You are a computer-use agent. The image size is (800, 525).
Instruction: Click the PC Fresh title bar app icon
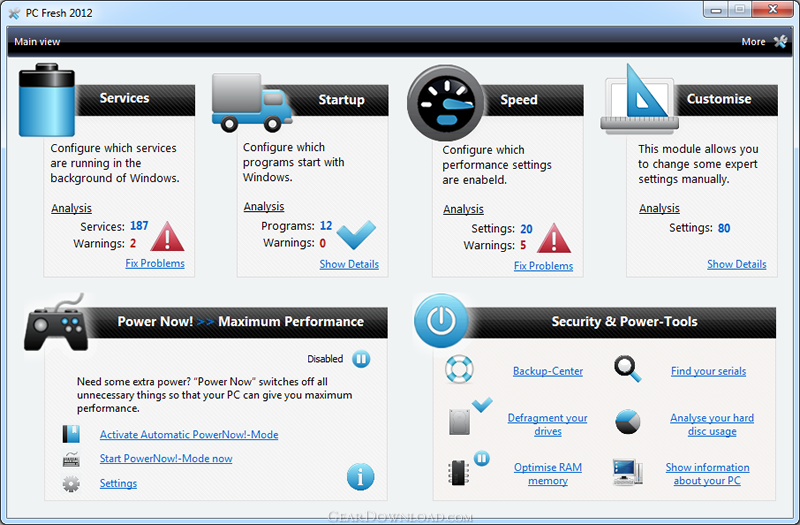point(14,13)
